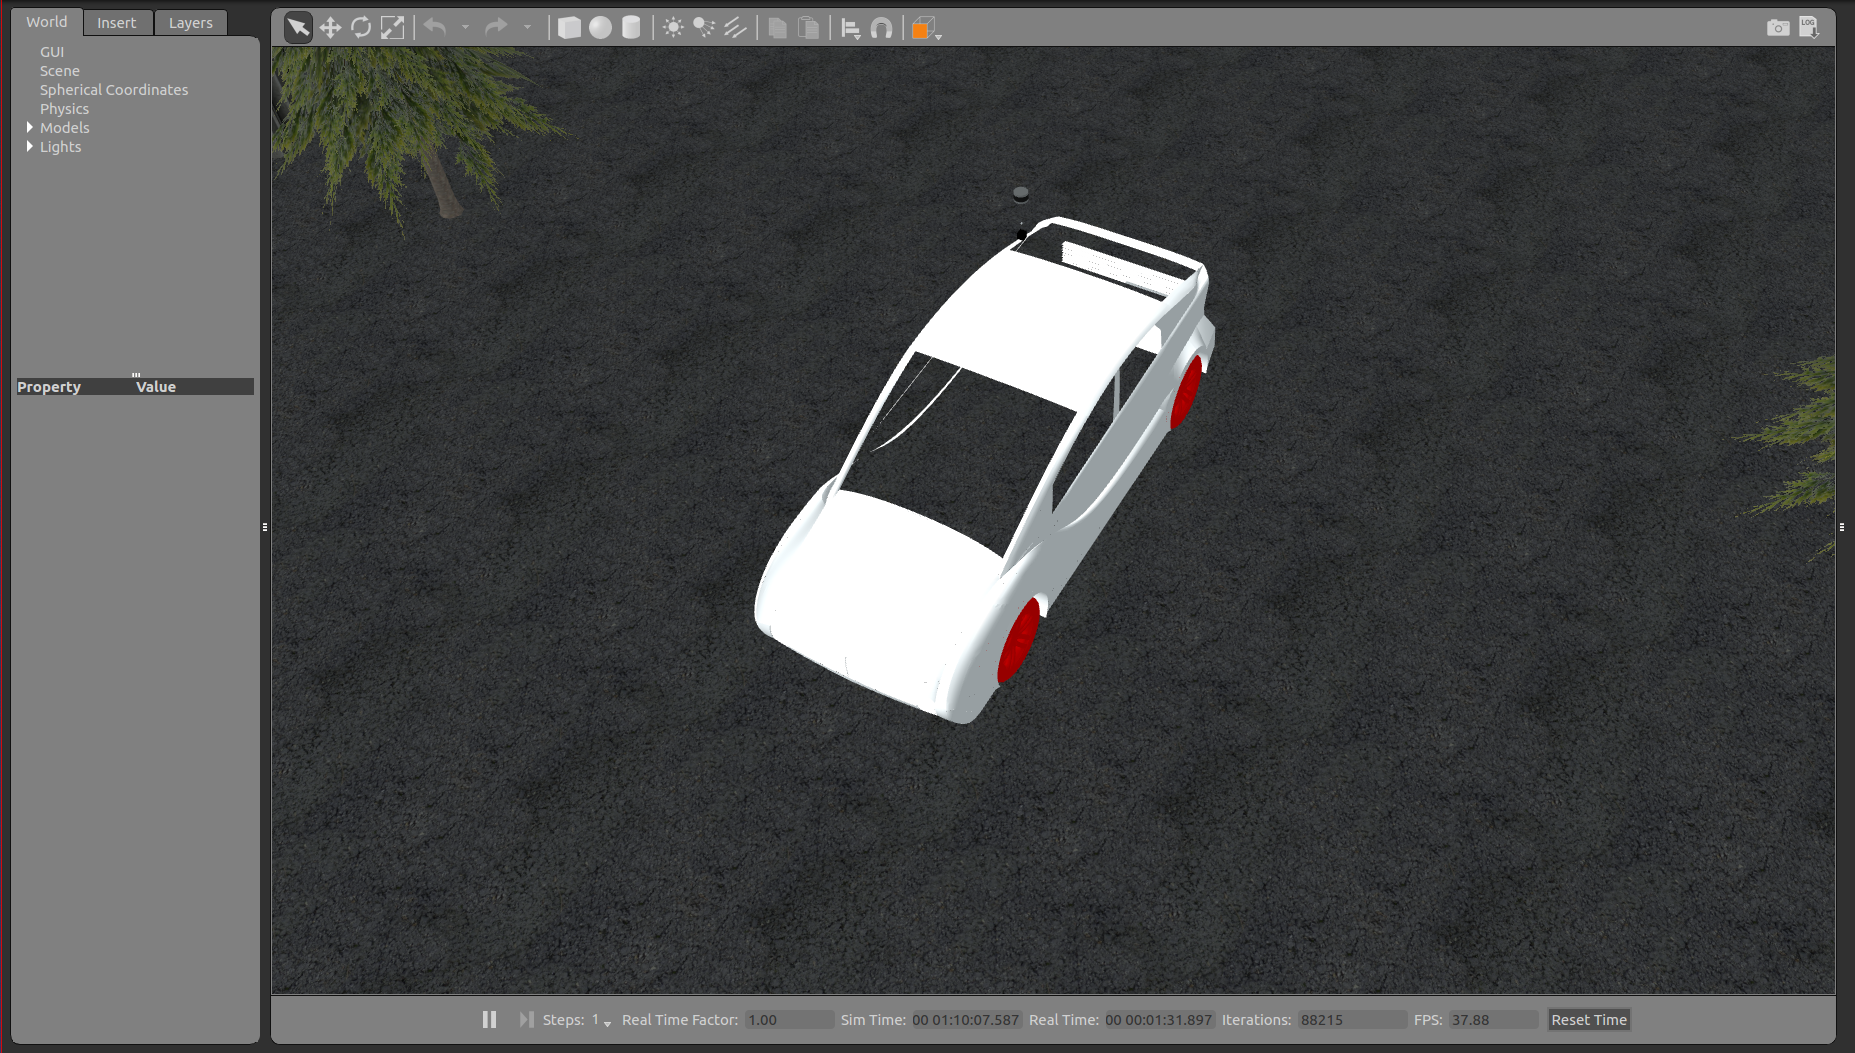
Task: Select Spherical Coordinates item
Action: click(114, 90)
